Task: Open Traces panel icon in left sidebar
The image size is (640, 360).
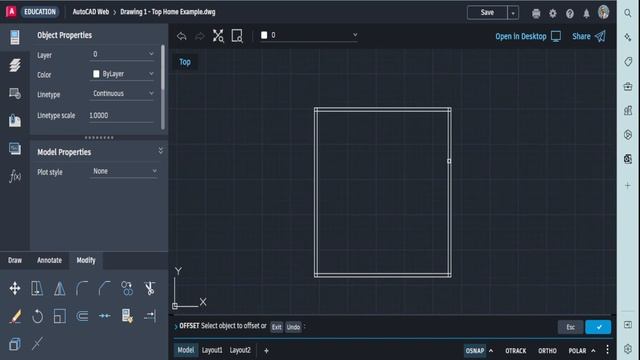Action: [15, 149]
